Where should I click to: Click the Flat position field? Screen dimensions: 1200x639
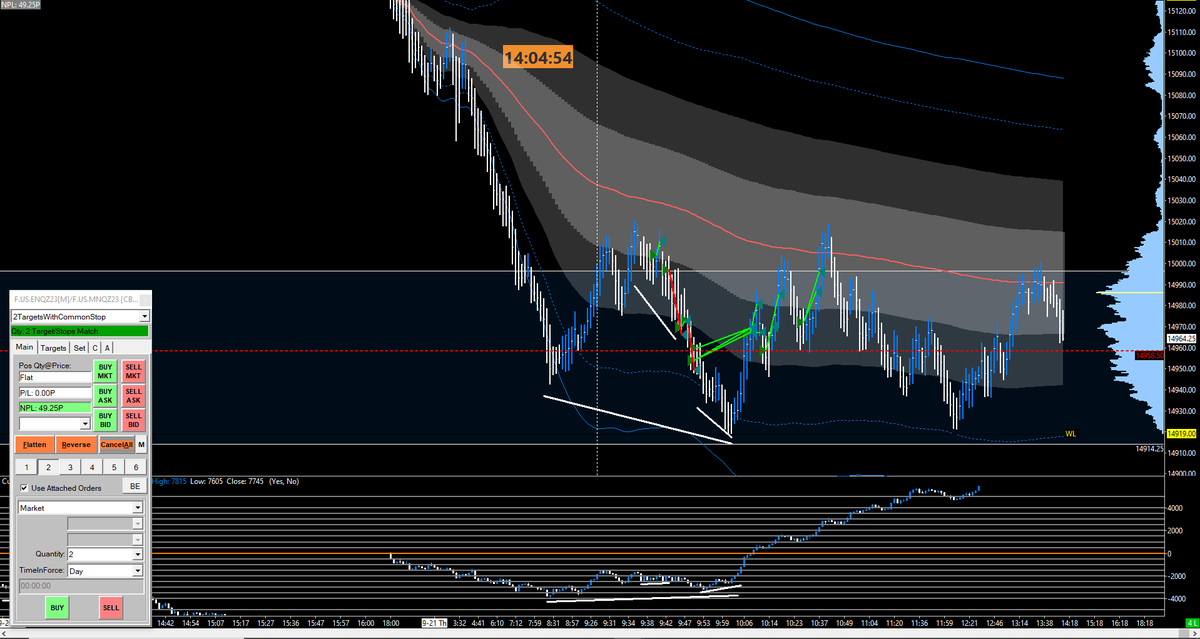tap(55, 378)
